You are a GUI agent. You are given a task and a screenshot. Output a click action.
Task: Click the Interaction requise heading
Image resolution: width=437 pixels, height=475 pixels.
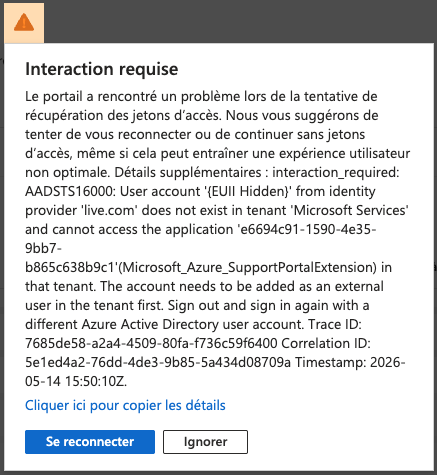point(102,69)
